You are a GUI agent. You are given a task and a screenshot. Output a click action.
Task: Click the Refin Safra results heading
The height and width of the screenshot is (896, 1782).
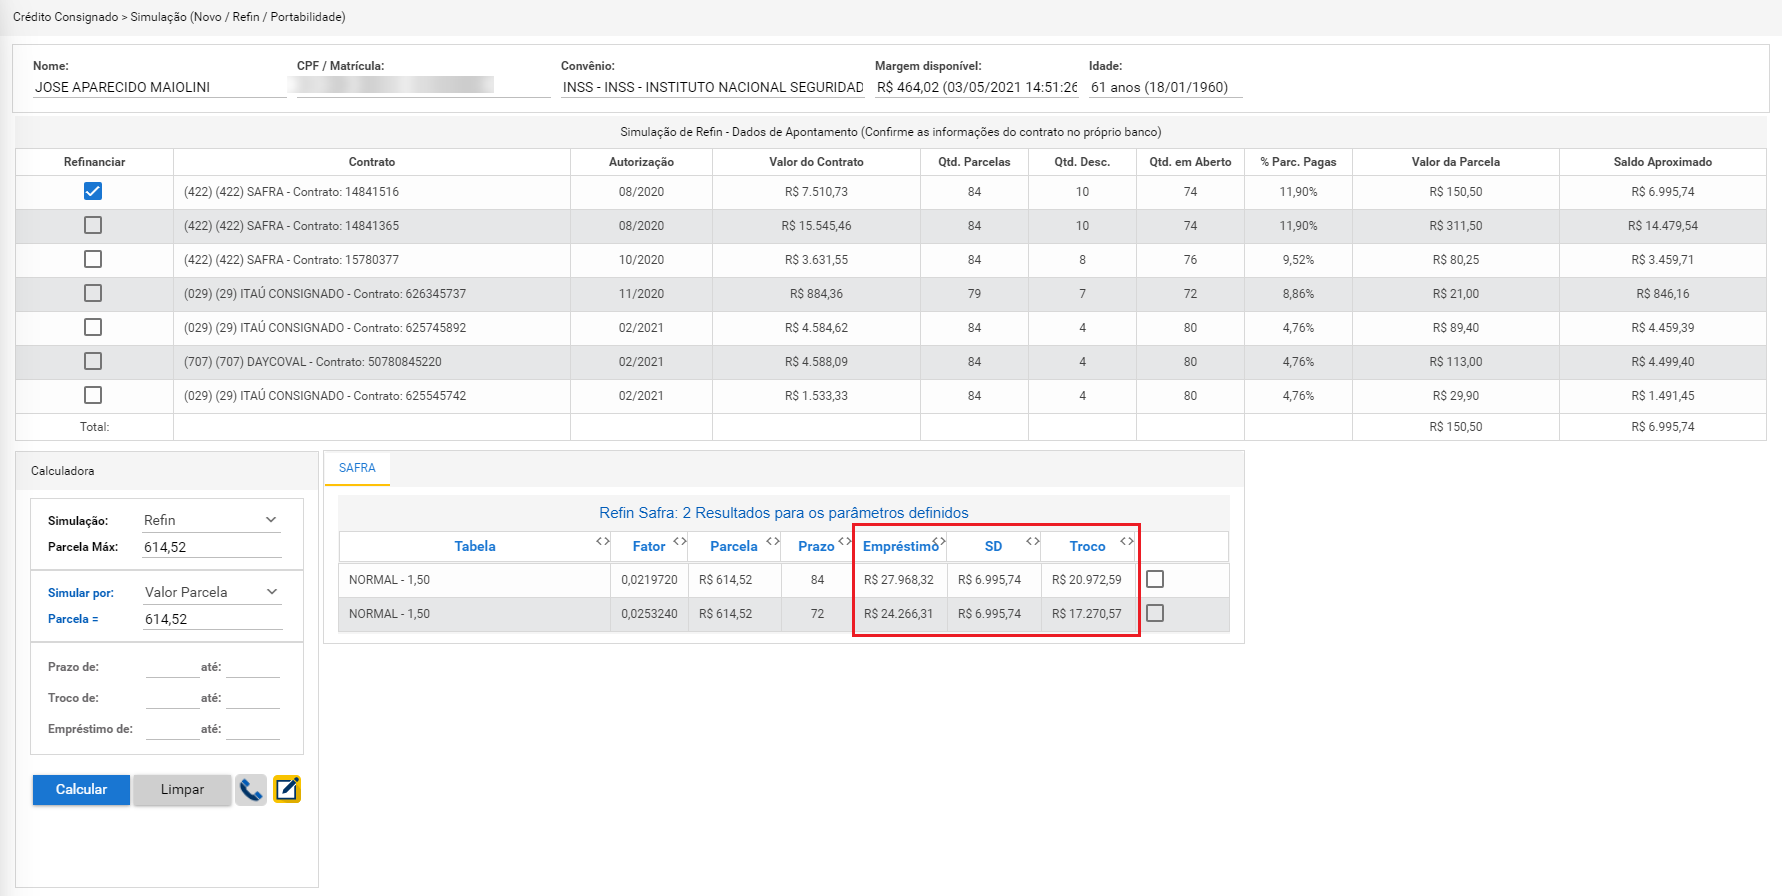[784, 513]
